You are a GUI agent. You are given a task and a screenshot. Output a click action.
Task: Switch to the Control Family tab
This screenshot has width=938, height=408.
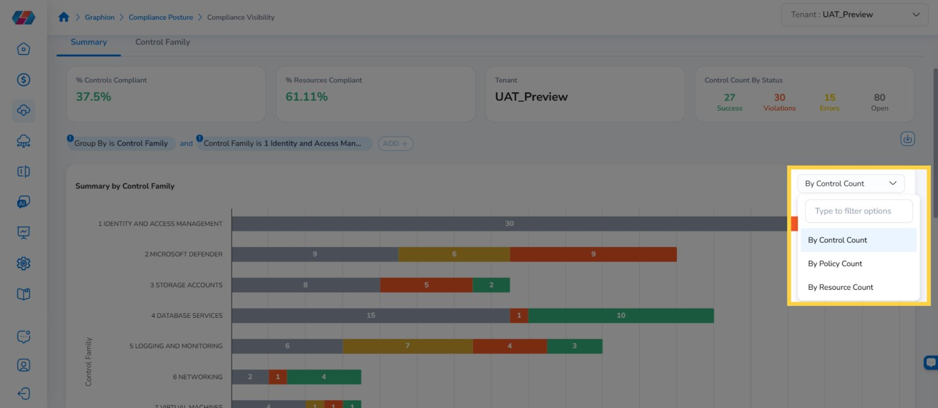(x=163, y=42)
